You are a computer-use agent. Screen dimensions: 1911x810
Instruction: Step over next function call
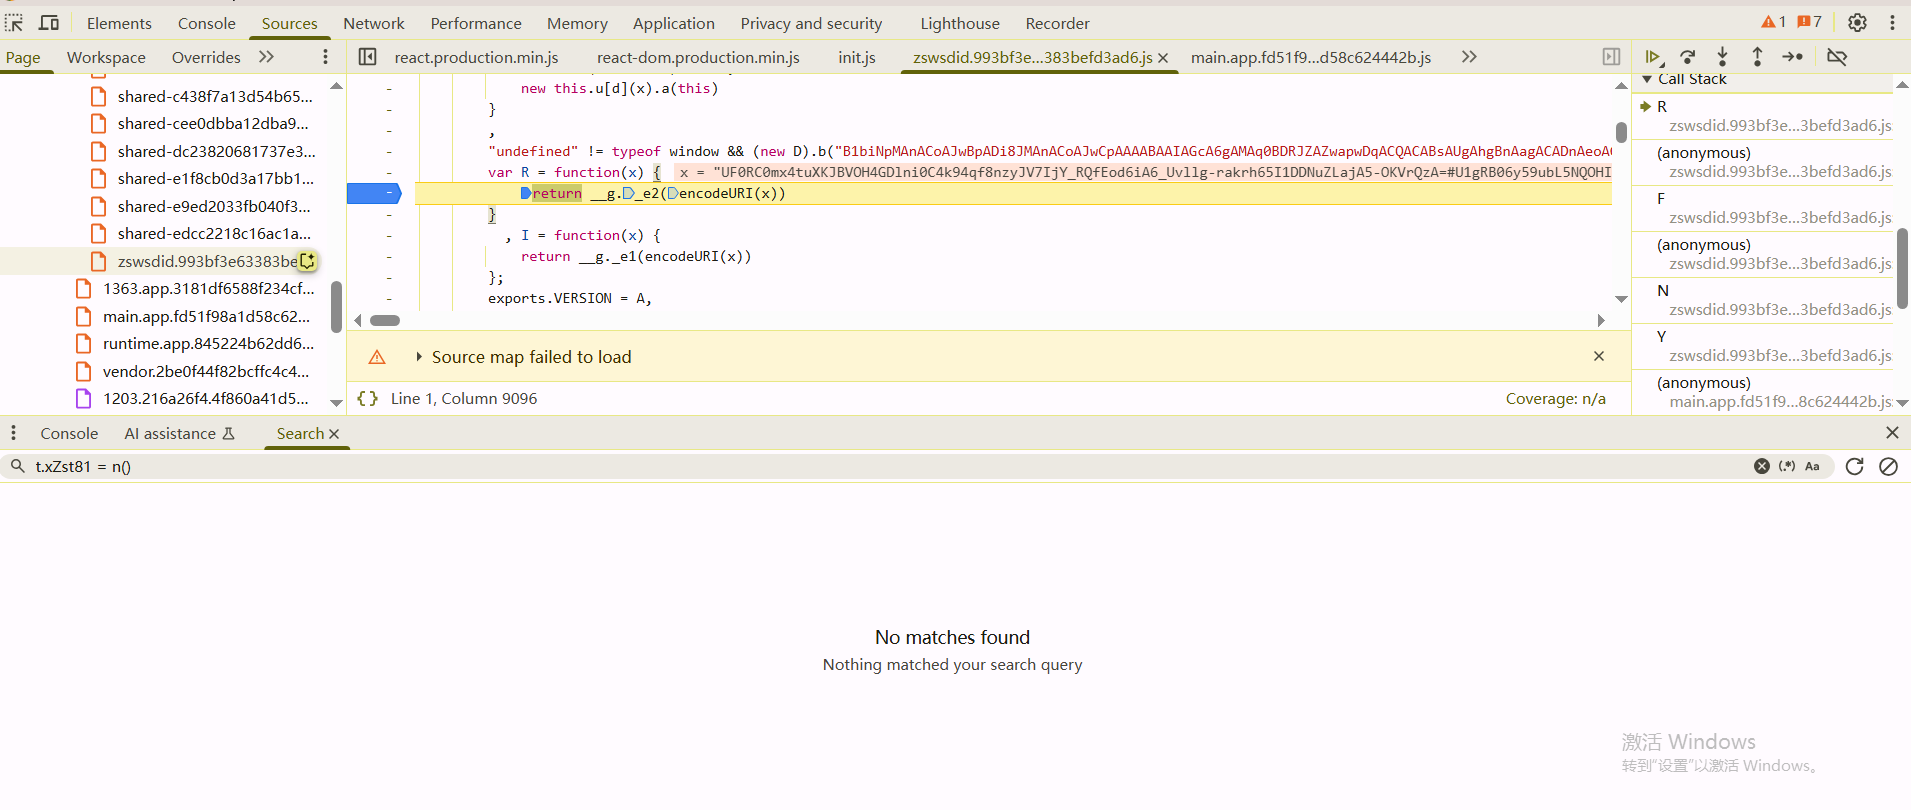point(1688,57)
